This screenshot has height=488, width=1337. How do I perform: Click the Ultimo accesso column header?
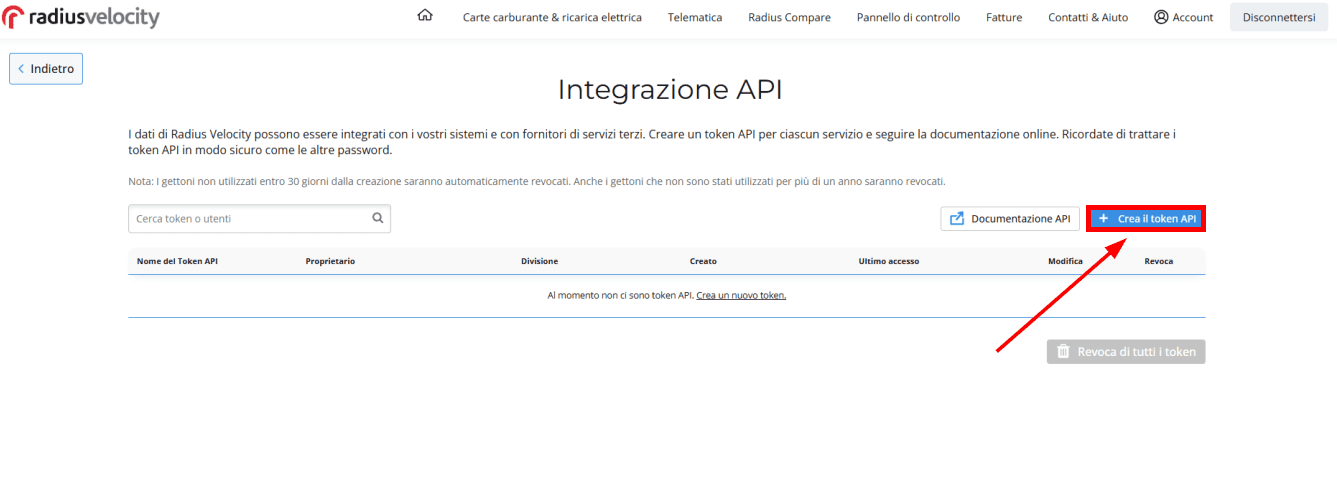889,261
